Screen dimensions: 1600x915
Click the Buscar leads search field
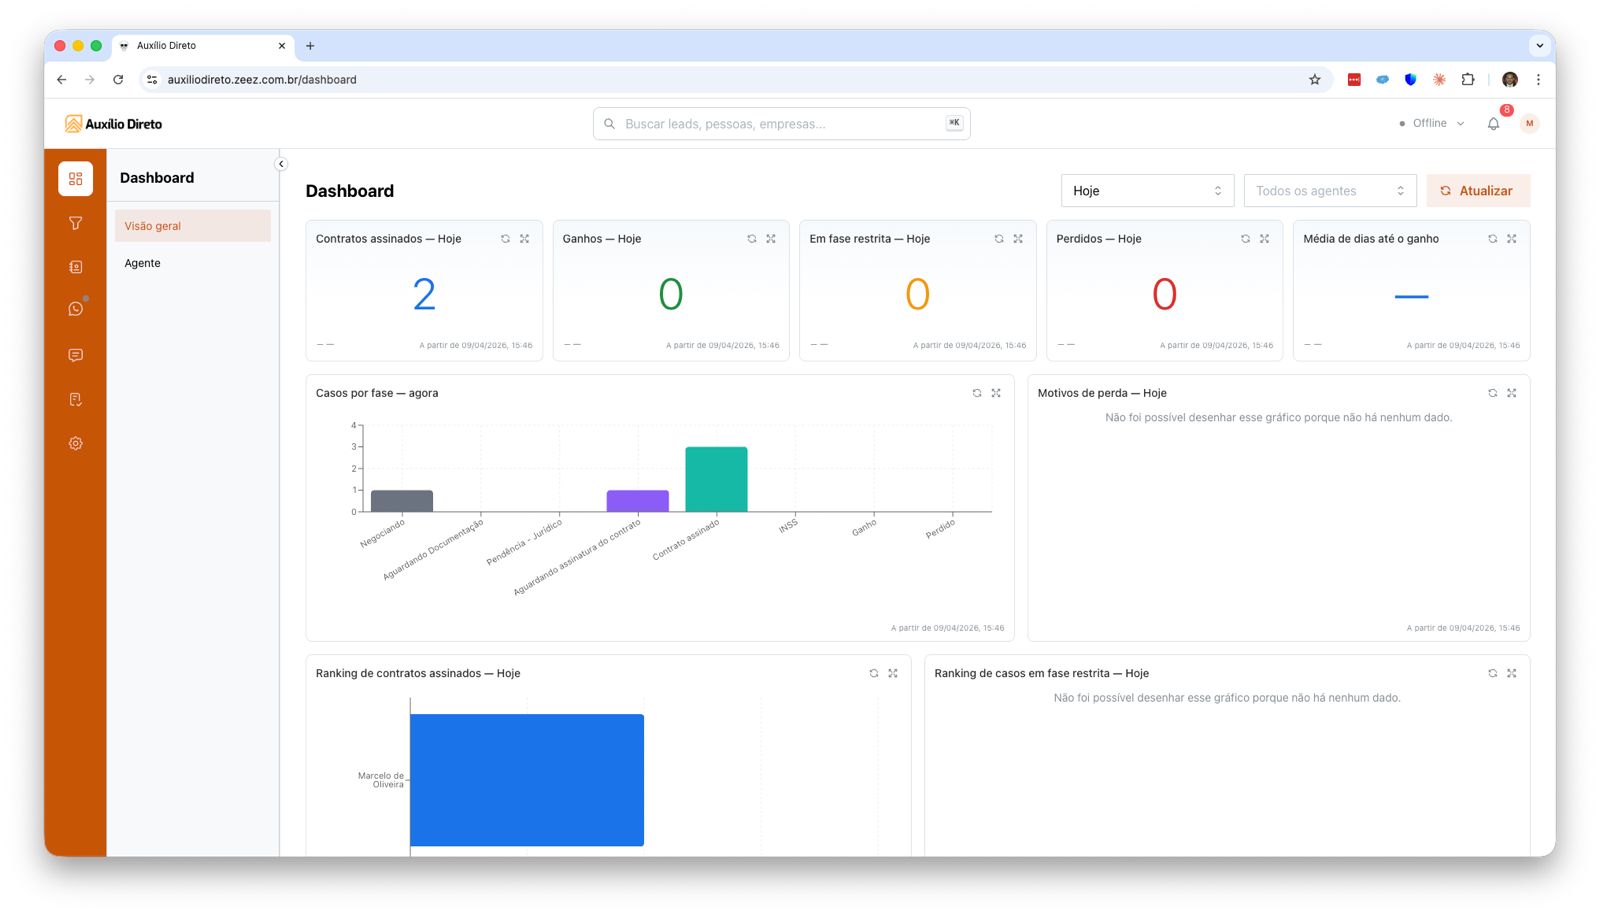(780, 123)
